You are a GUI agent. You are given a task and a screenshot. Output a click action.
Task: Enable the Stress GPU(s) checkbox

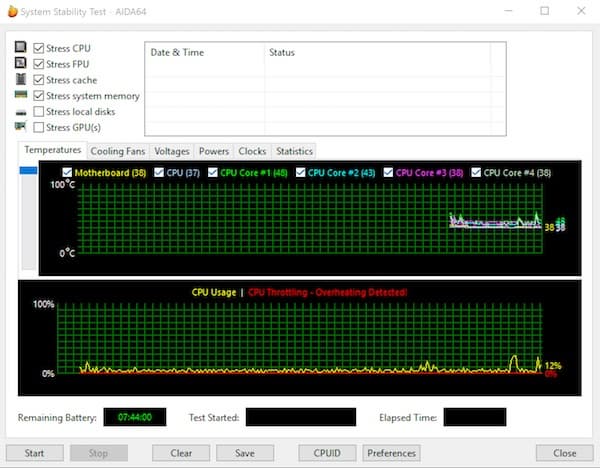click(38, 127)
